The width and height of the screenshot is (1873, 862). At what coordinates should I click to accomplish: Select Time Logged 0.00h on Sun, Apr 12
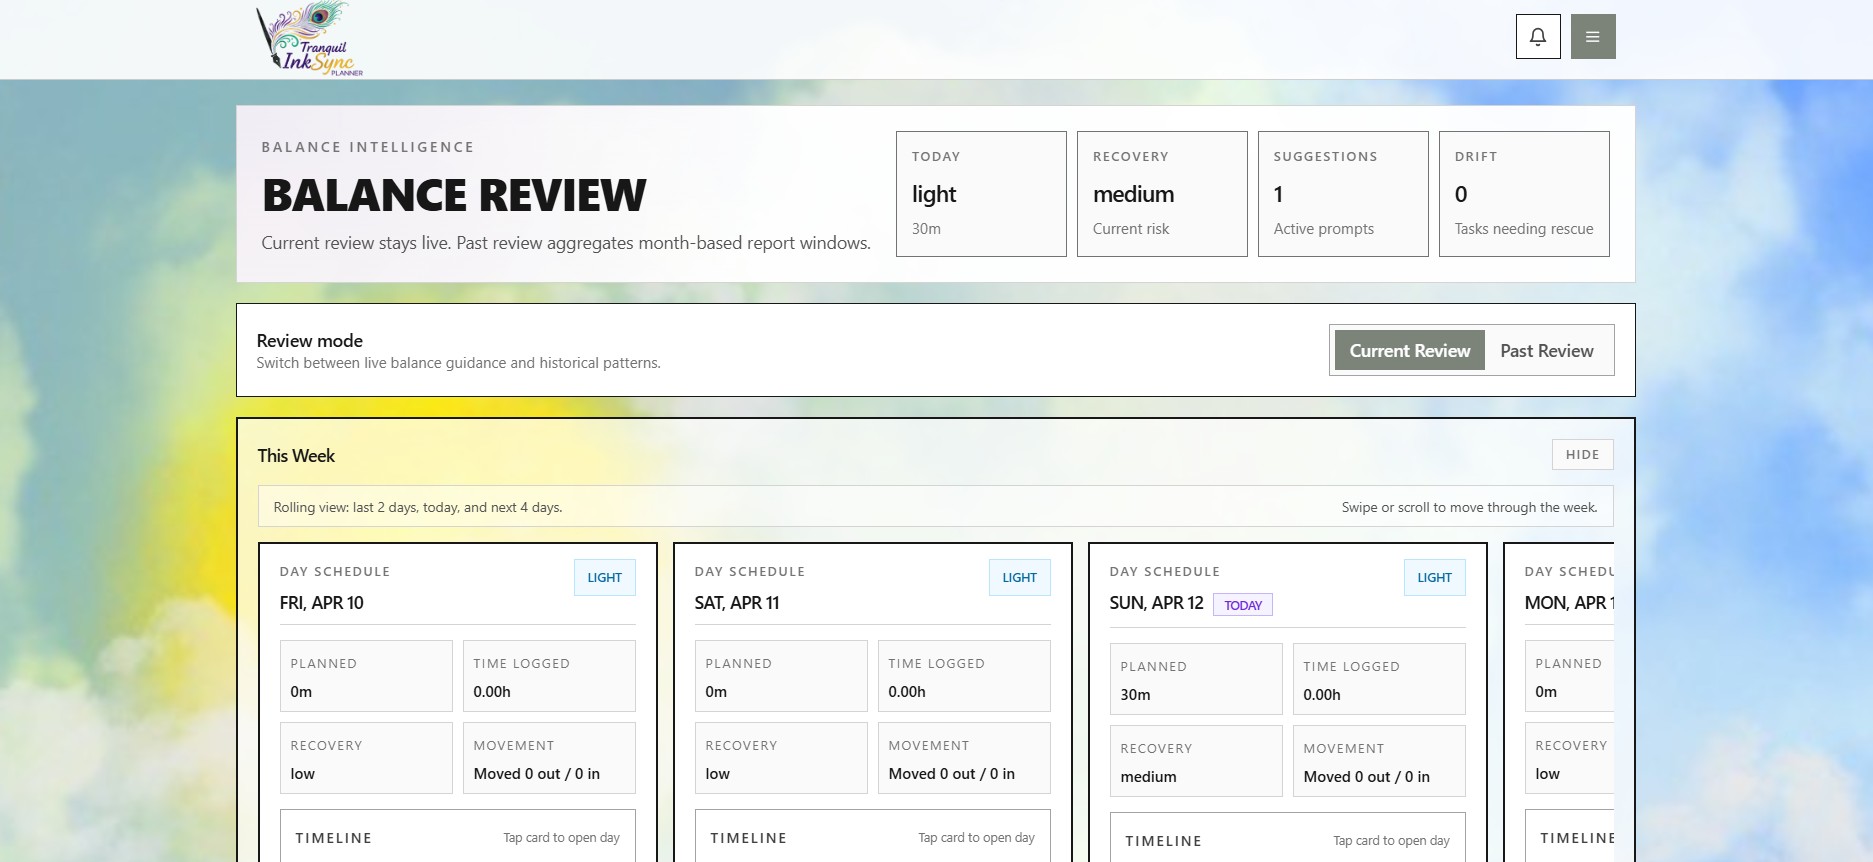[x=1379, y=679]
